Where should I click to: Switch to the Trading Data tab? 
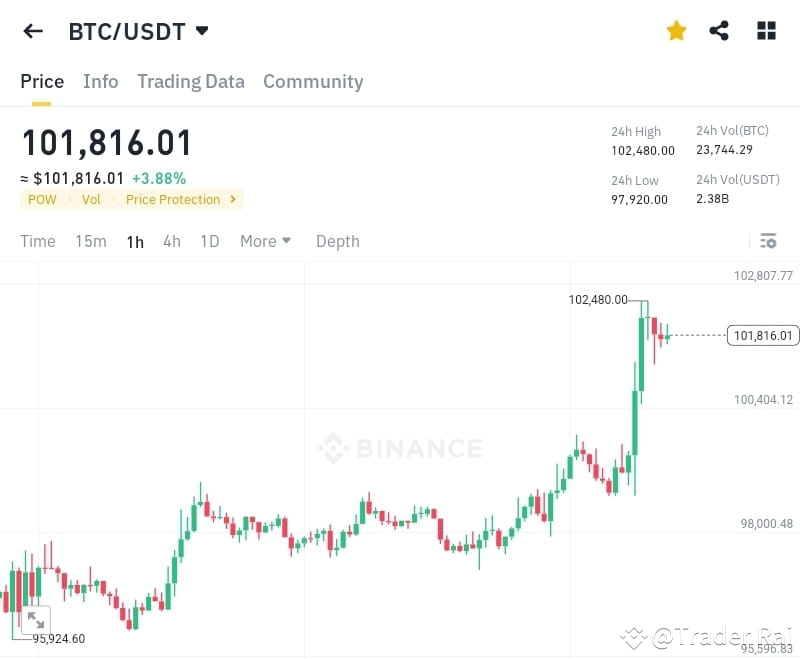pyautogui.click(x=190, y=82)
